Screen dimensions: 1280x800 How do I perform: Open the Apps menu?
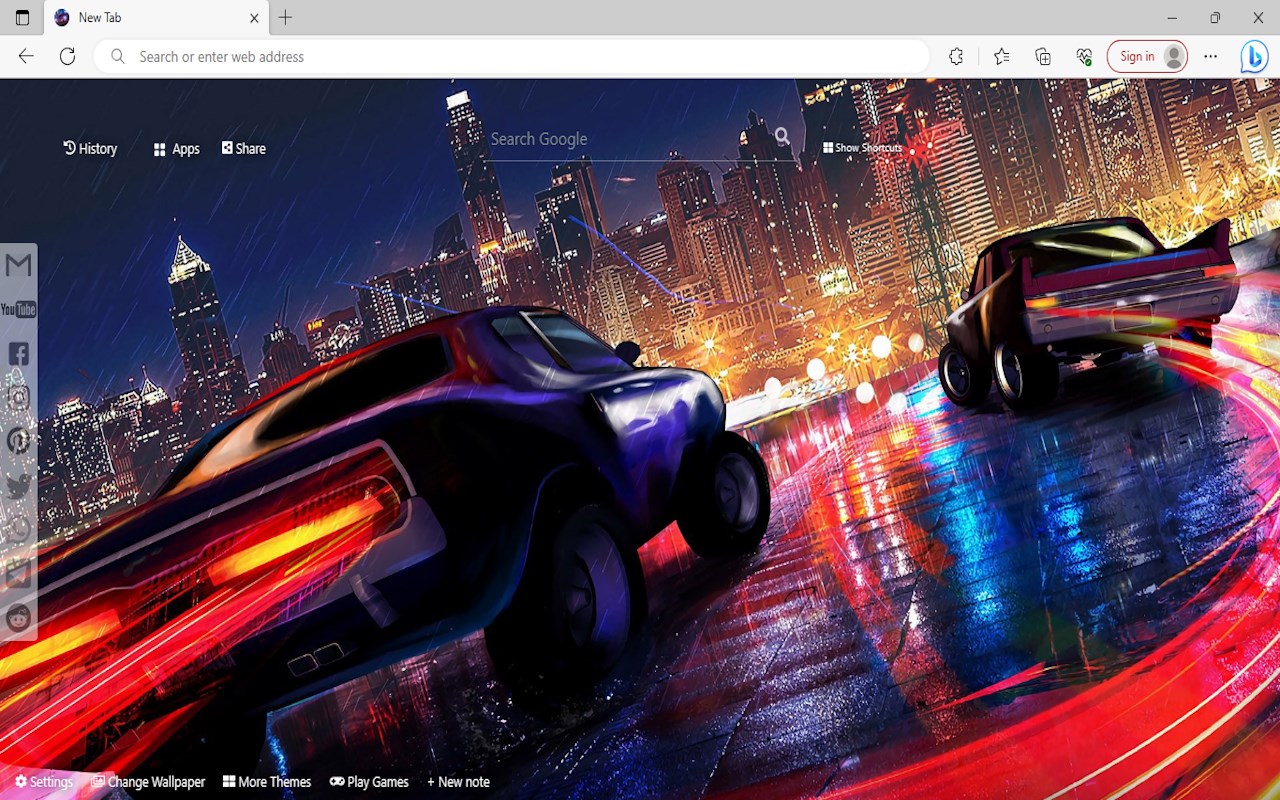click(x=176, y=149)
